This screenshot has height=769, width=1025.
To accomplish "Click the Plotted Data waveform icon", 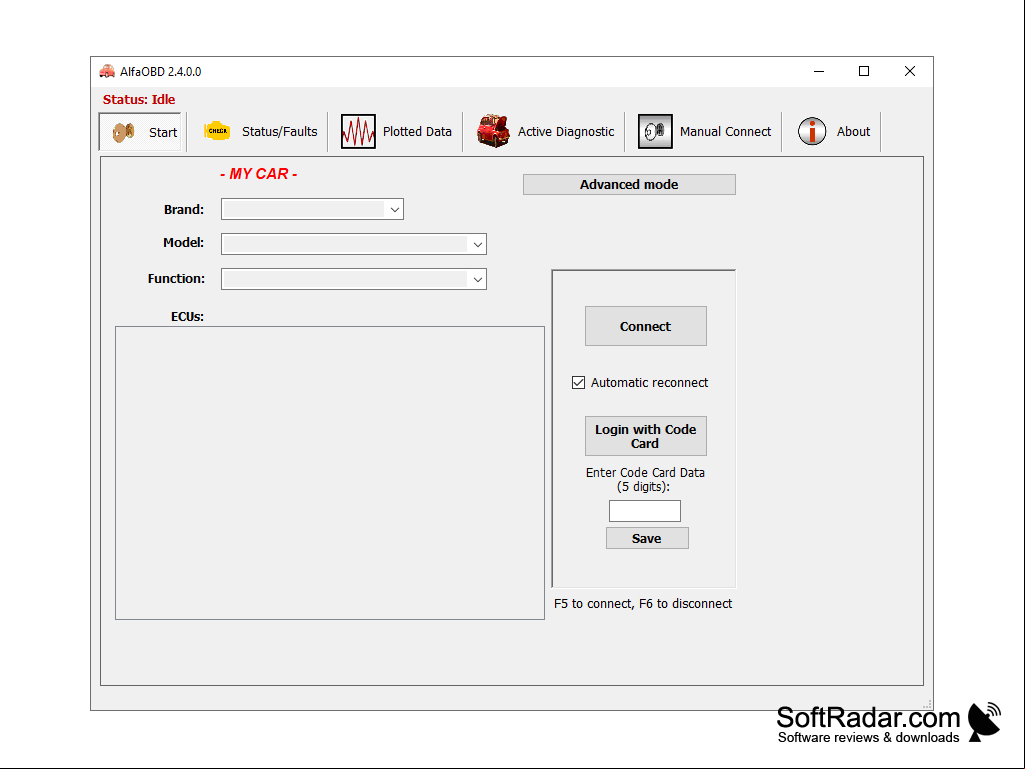I will (x=358, y=131).
